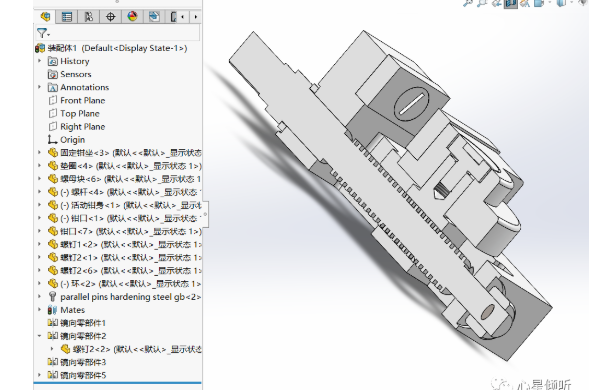Viewport: 613px width, 390px height.
Task: Click the 螺母块<6> part icon
Action: 53,179
